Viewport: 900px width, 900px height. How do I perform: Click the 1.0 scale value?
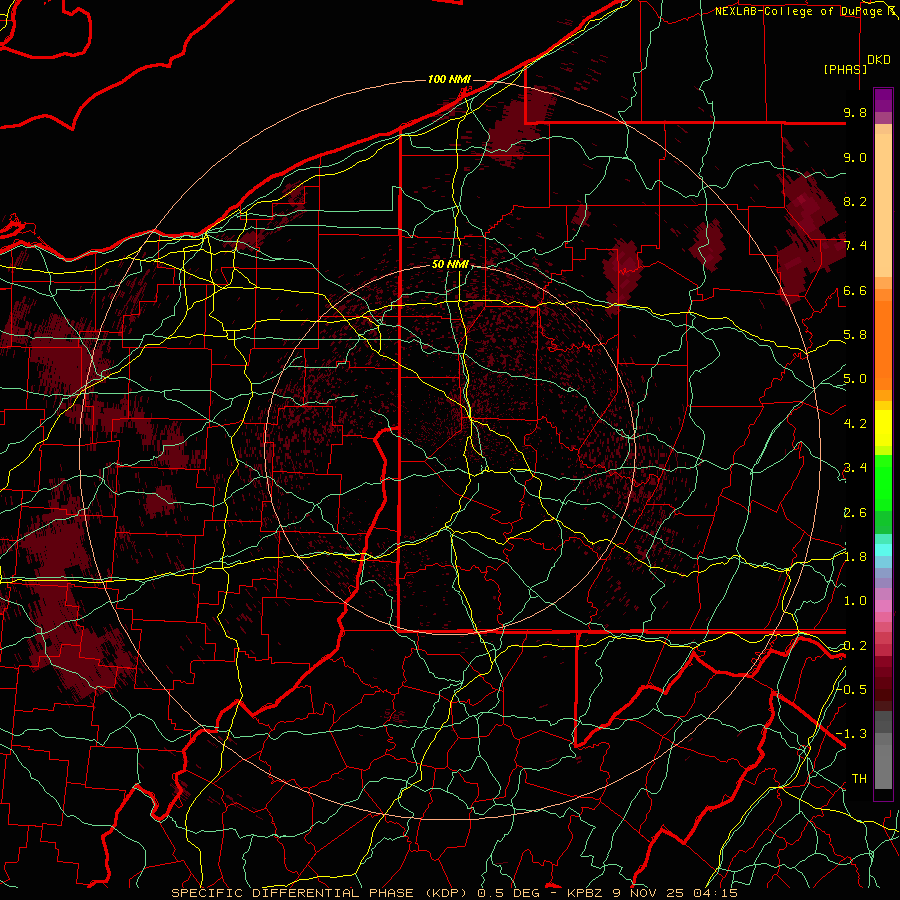click(855, 601)
